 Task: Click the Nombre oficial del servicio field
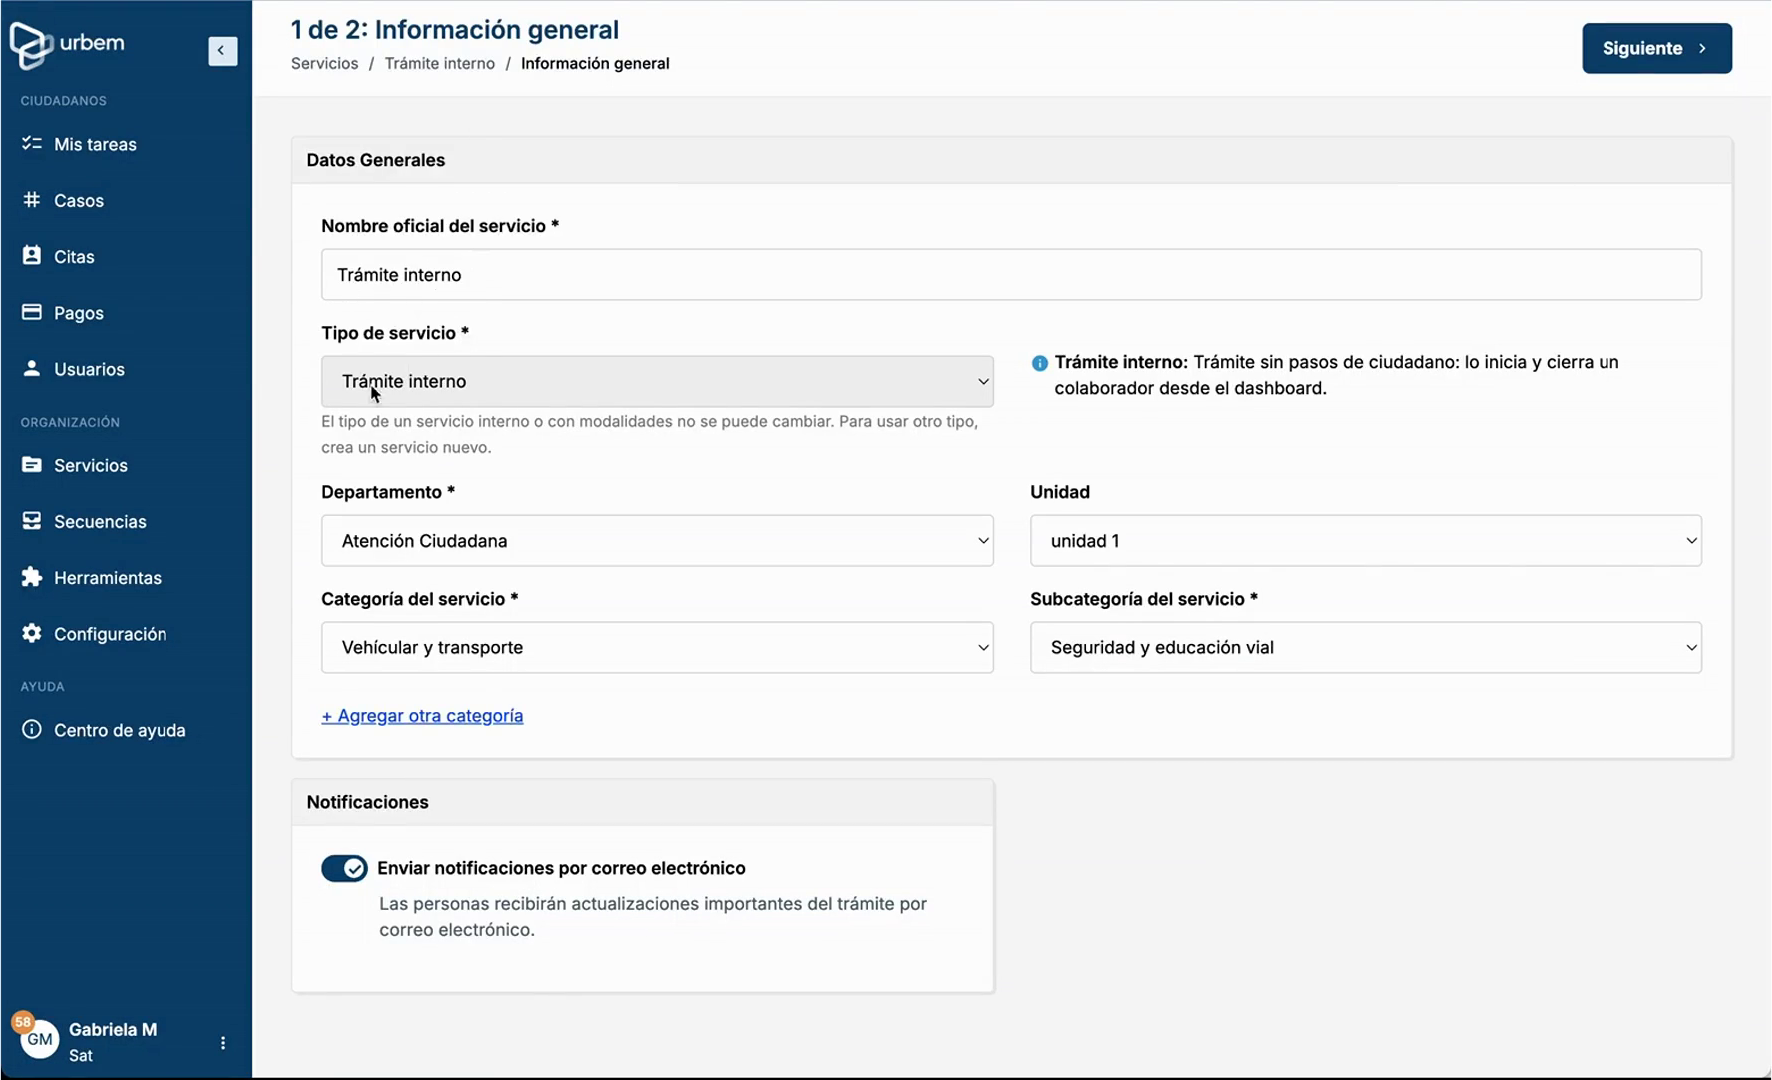[x=1011, y=274]
